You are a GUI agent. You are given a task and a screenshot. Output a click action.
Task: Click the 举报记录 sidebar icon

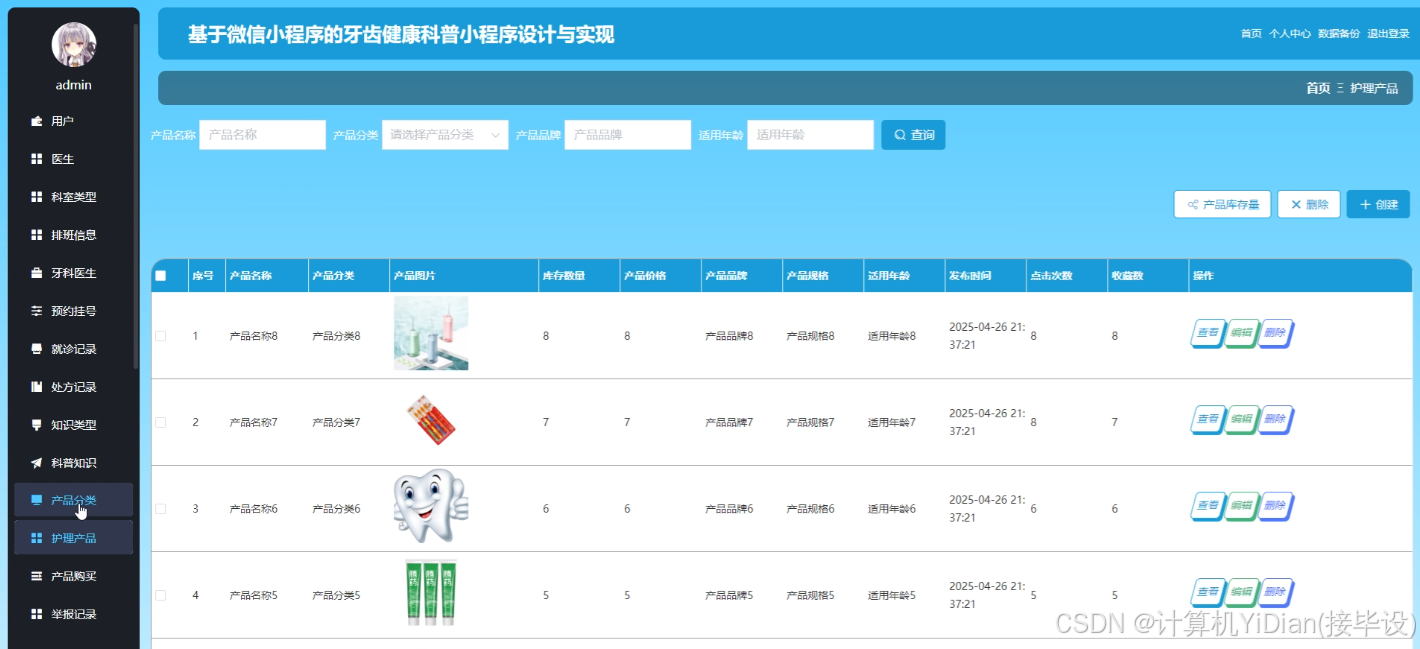pos(35,614)
